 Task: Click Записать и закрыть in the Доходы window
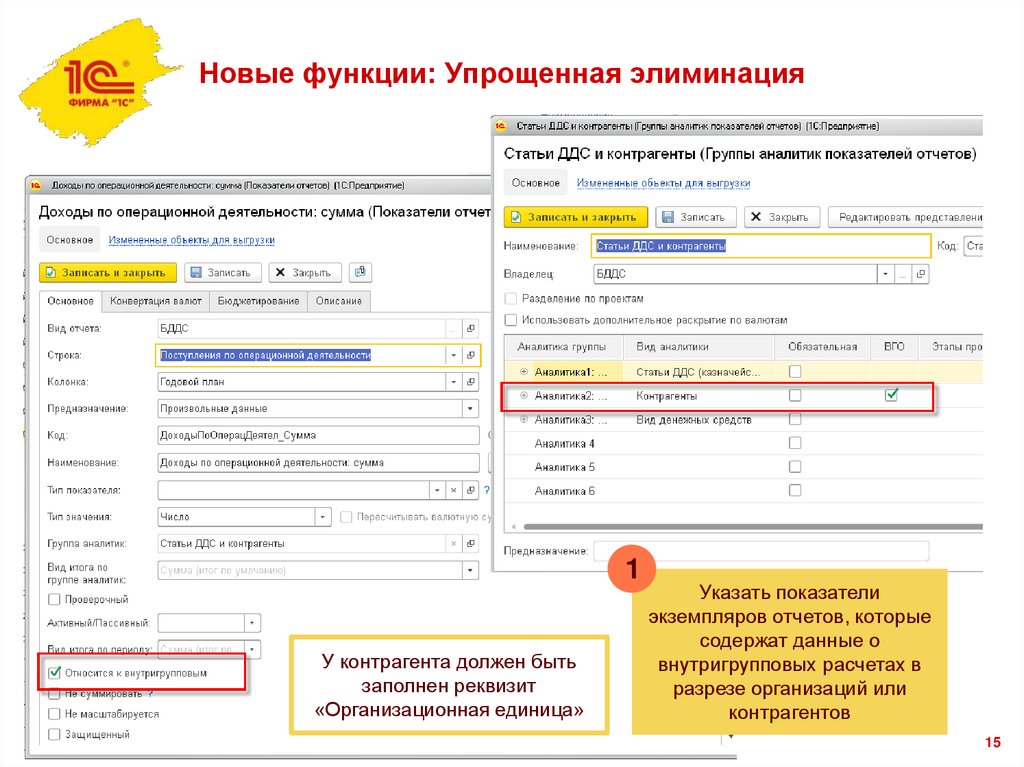click(x=108, y=272)
